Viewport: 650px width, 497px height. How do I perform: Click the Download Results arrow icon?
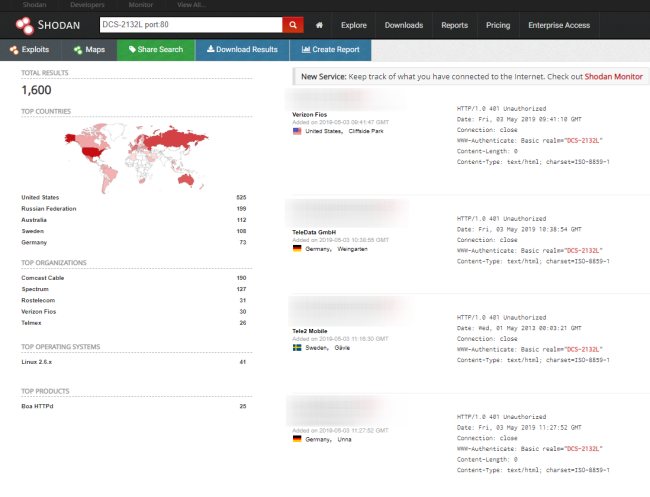pyautogui.click(x=211, y=49)
